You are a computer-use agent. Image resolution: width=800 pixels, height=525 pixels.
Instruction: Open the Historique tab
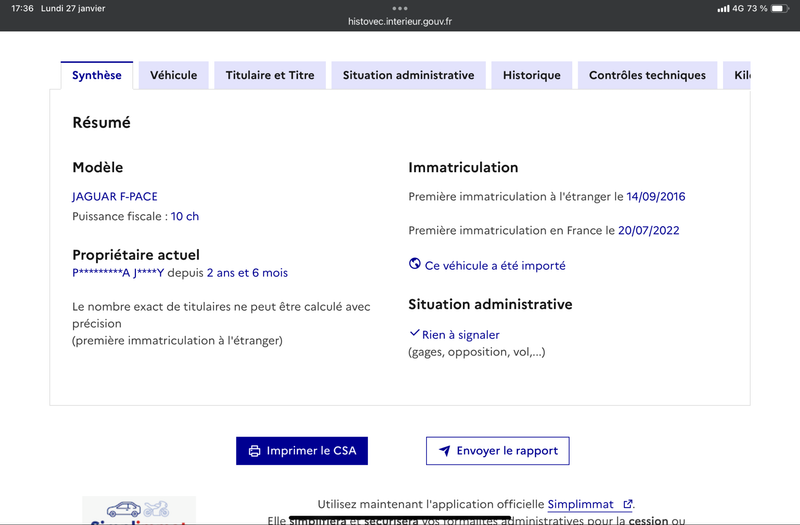pos(532,76)
